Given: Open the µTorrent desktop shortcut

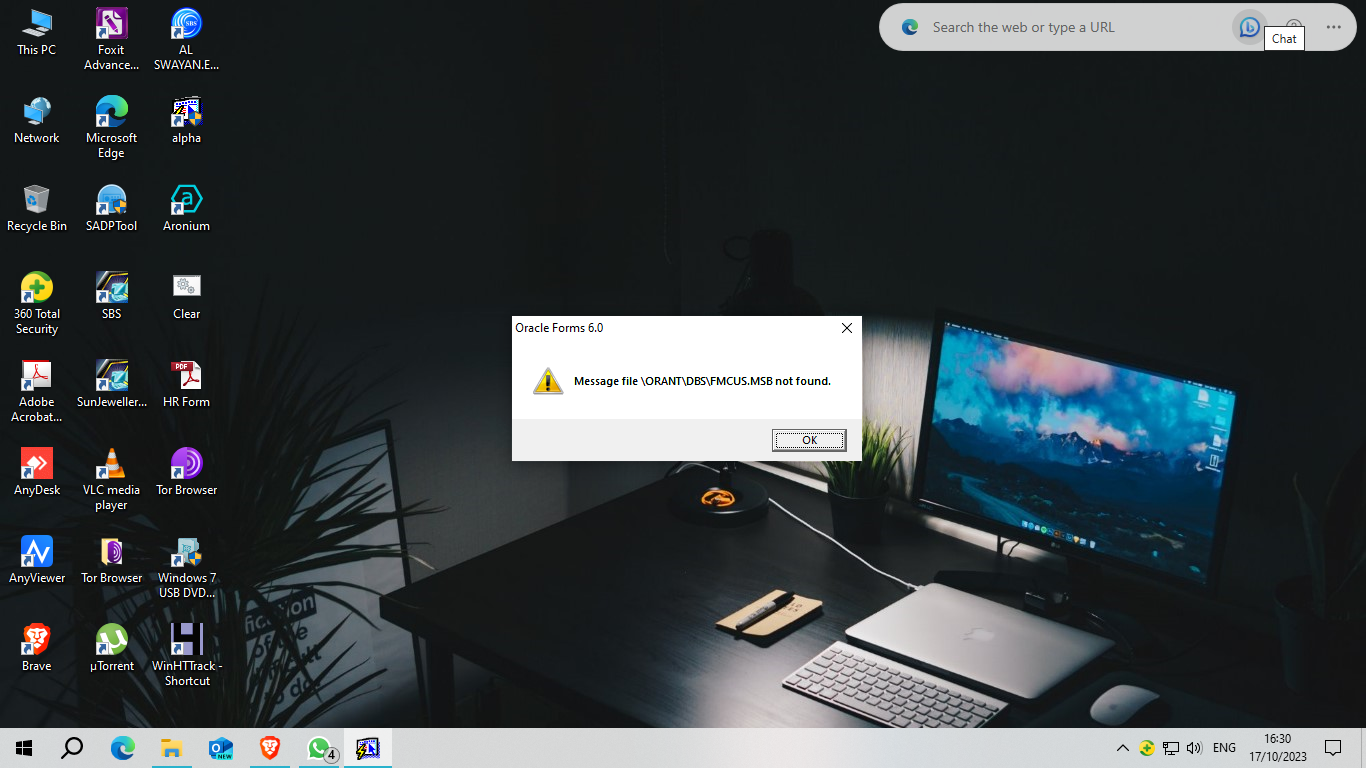Looking at the screenshot, I should coord(111,640).
